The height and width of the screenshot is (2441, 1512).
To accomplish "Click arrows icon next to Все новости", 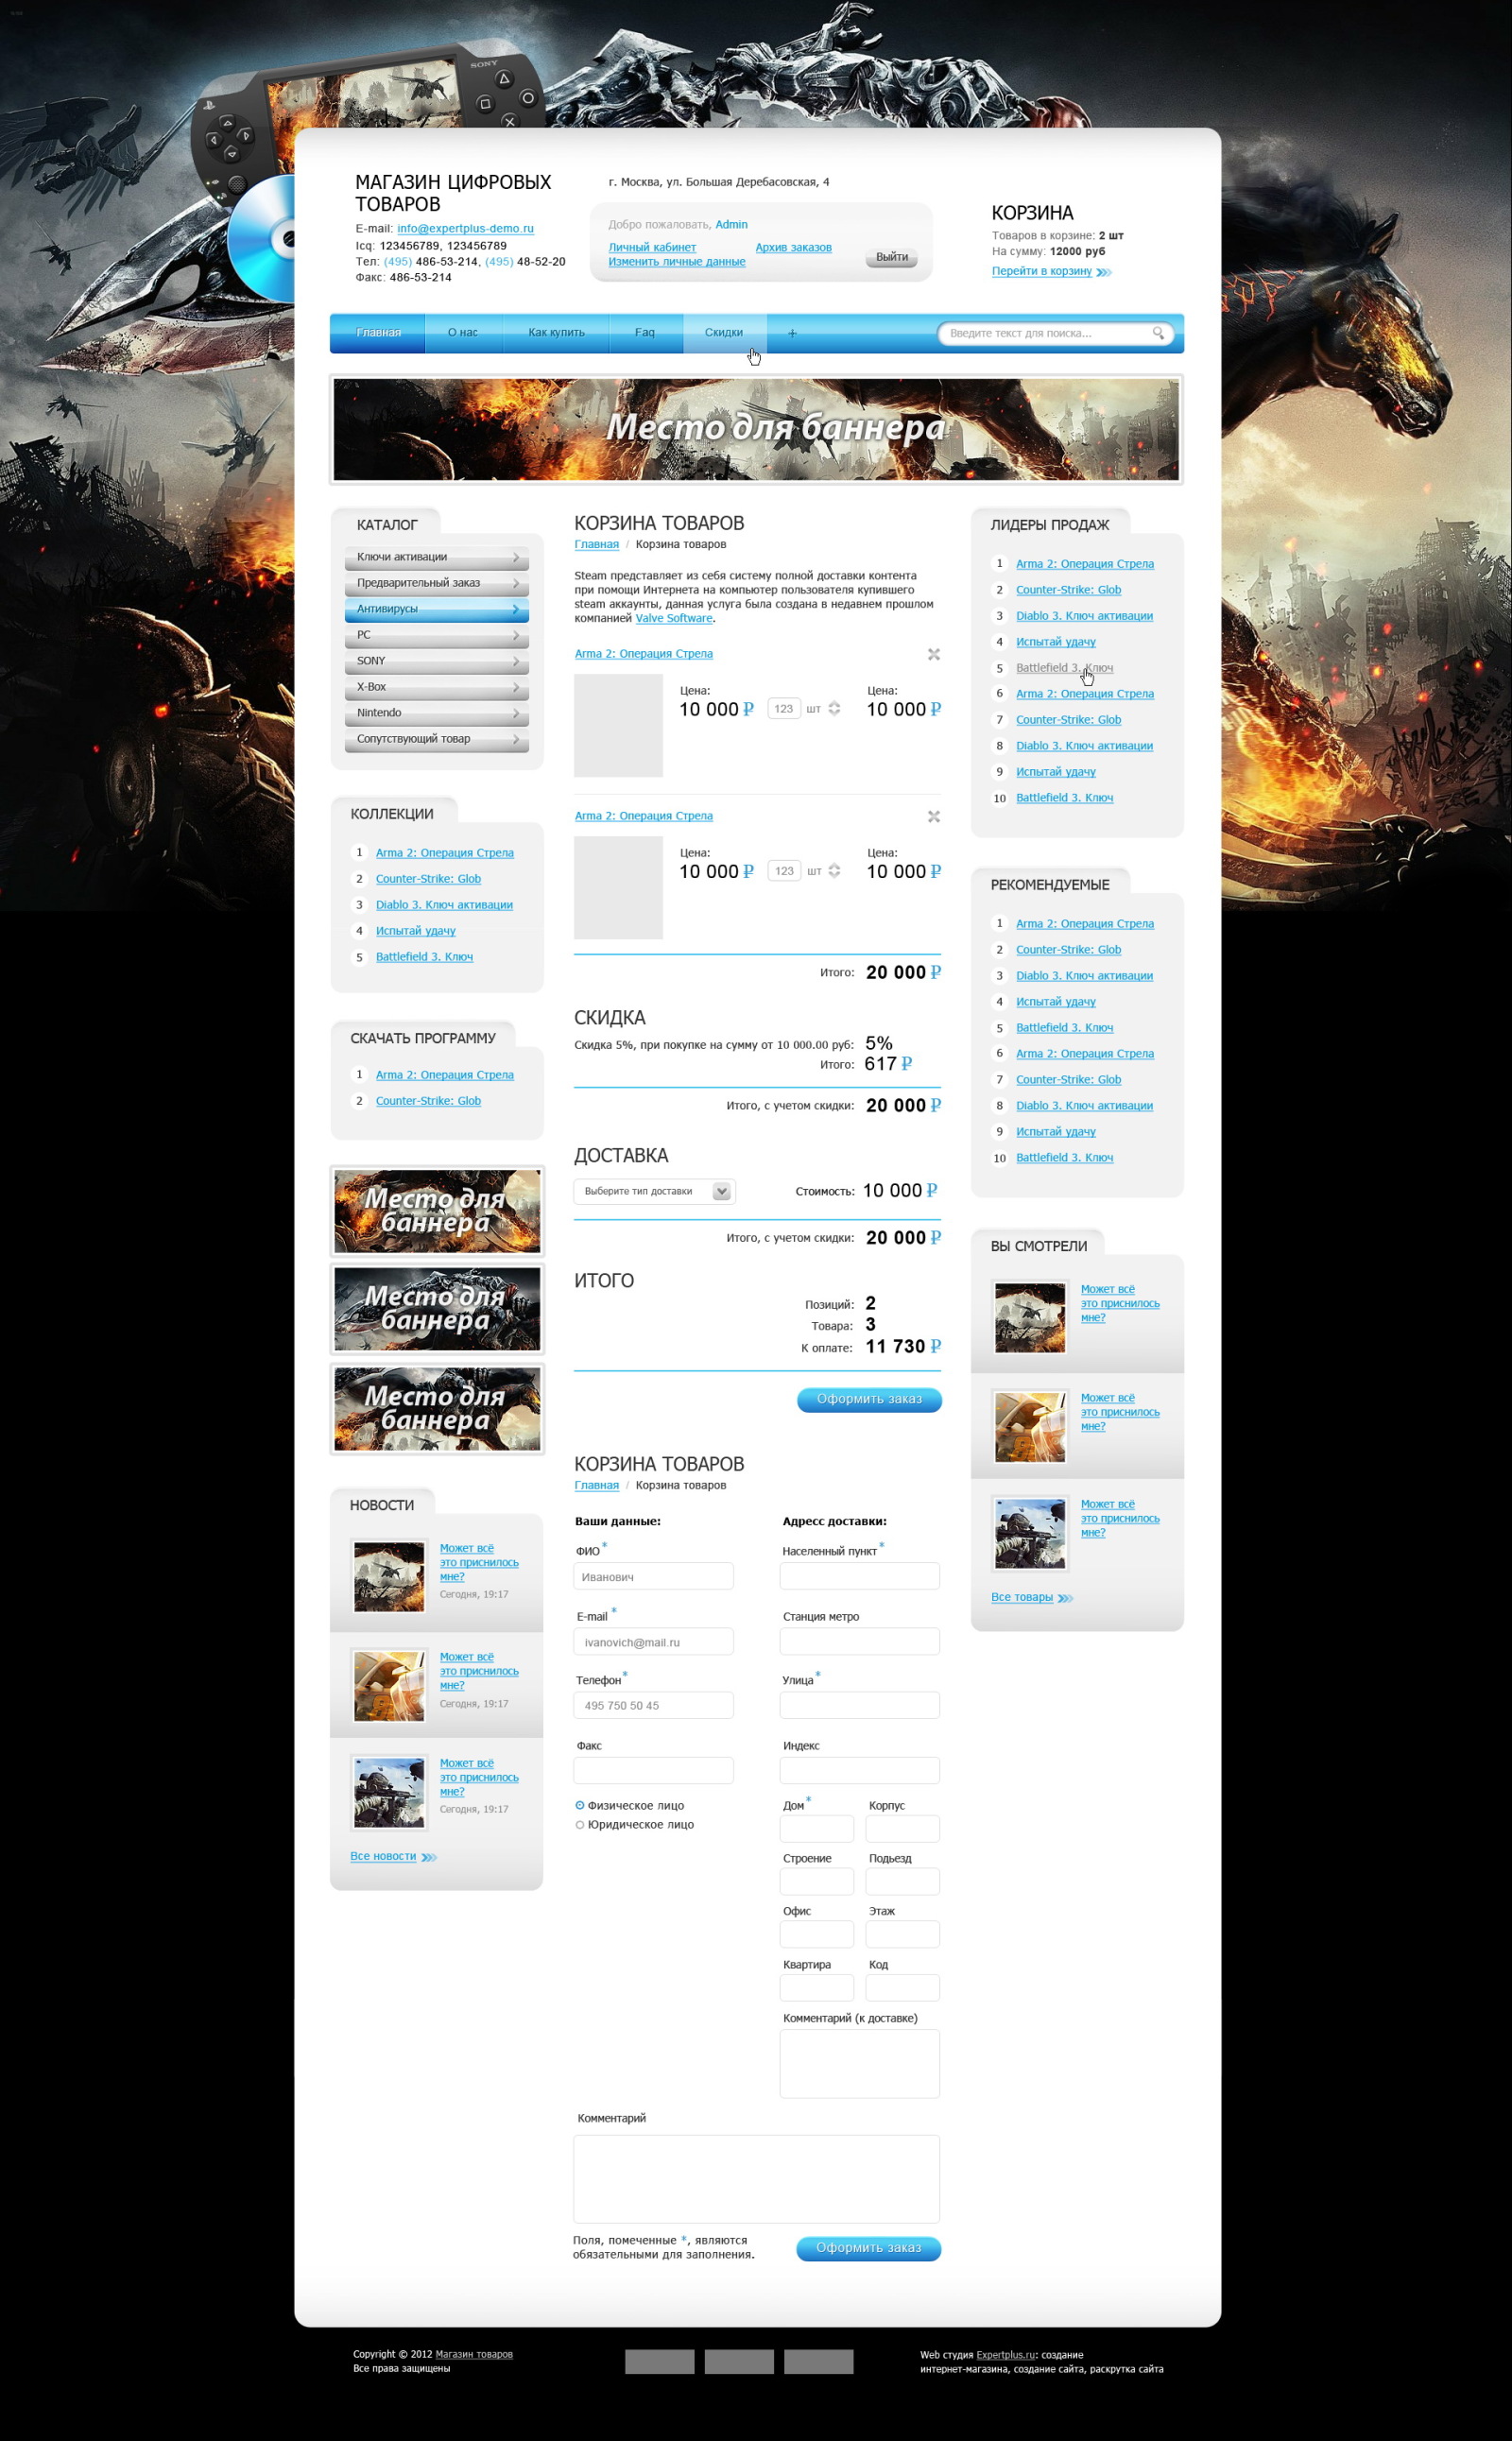I will click(x=429, y=1857).
